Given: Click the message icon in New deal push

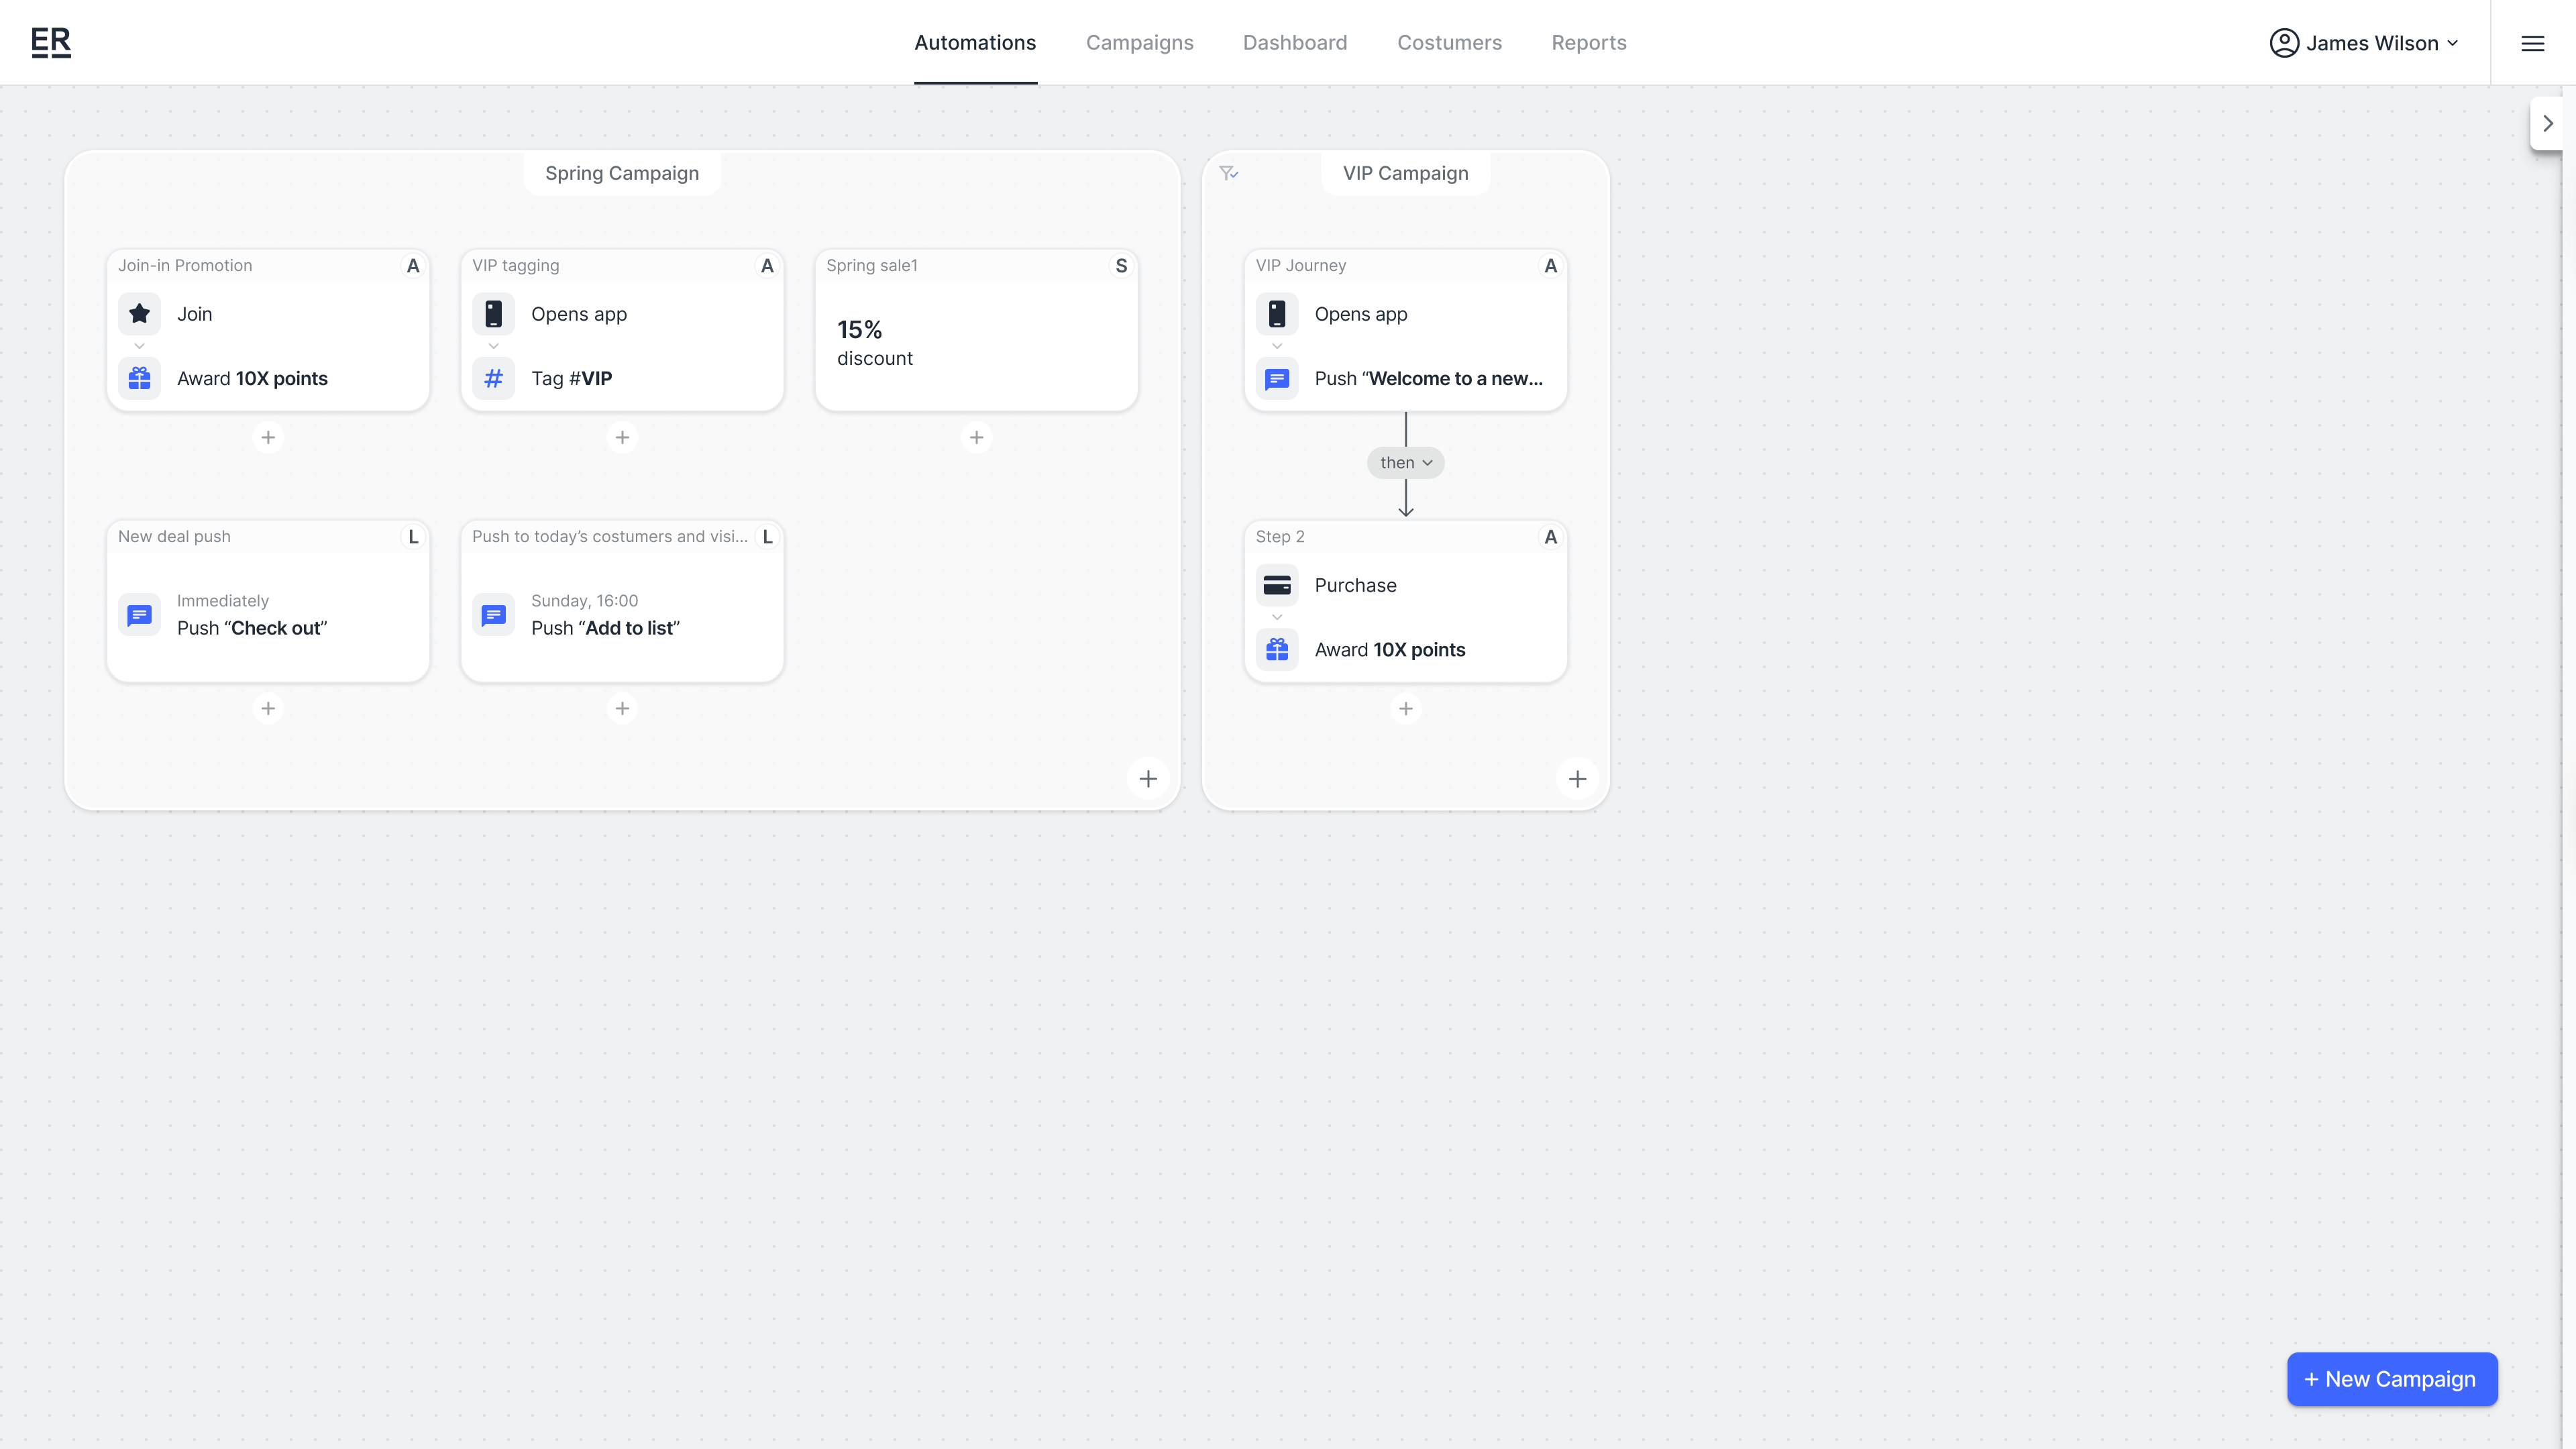Looking at the screenshot, I should pyautogui.click(x=140, y=615).
